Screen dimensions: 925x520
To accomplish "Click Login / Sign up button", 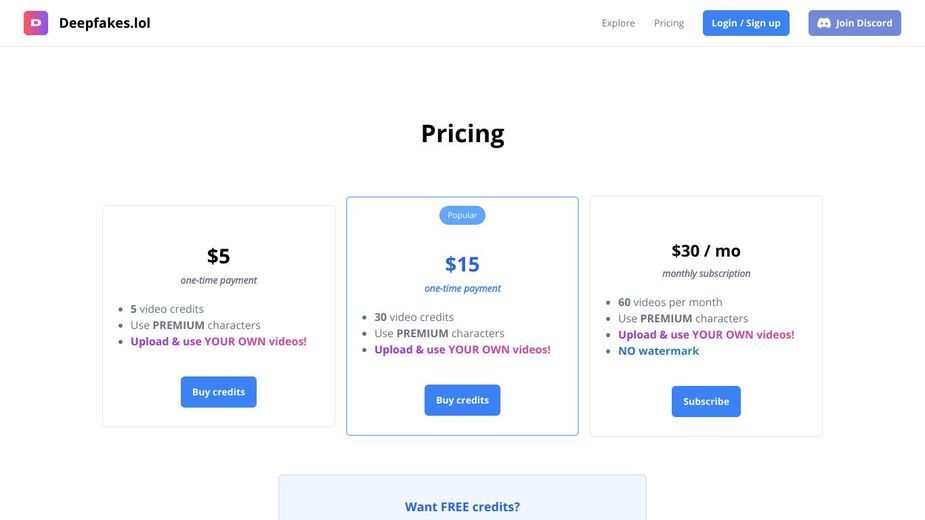I will pyautogui.click(x=746, y=23).
